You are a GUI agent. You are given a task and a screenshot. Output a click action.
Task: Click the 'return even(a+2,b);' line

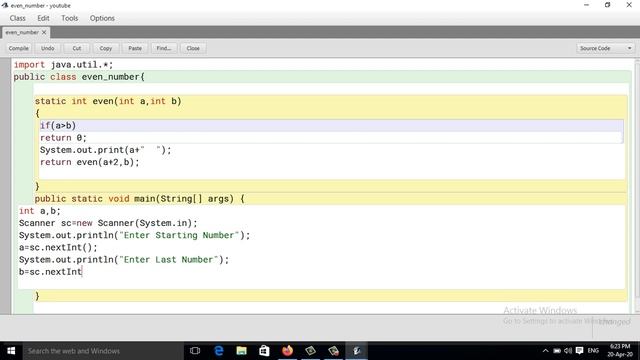click(90, 162)
